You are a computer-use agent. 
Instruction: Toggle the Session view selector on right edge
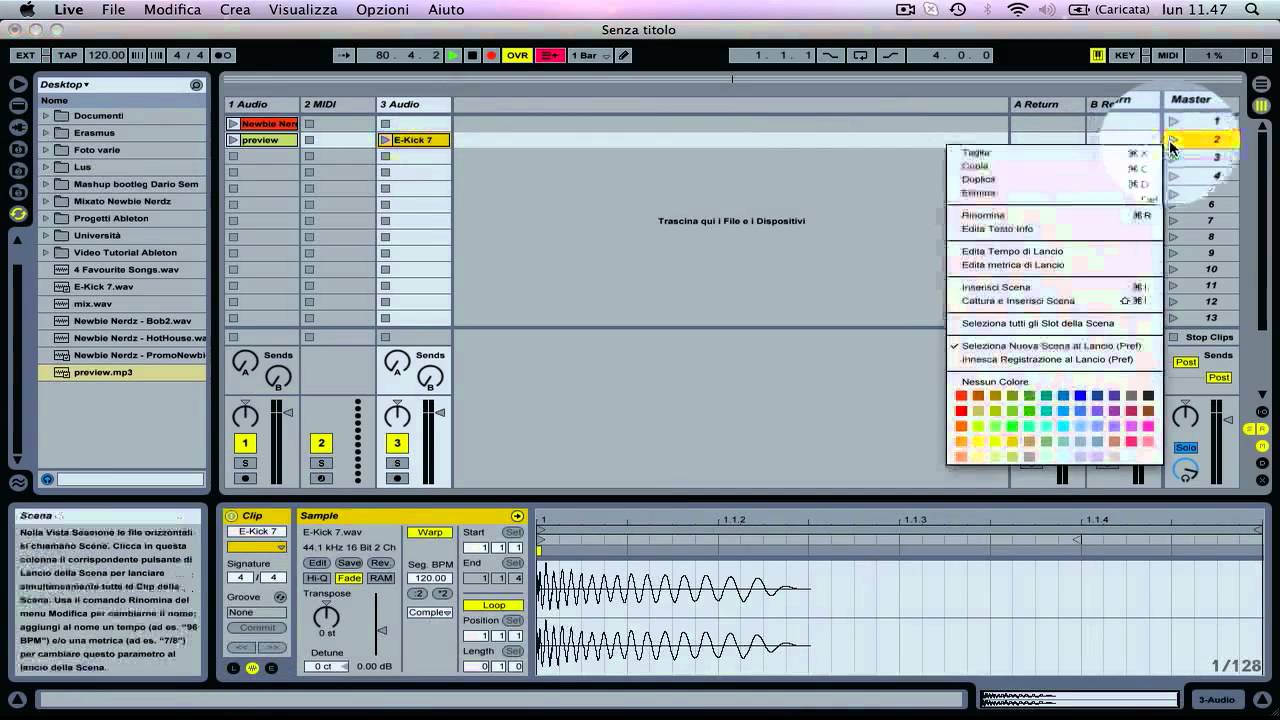[x=1262, y=106]
